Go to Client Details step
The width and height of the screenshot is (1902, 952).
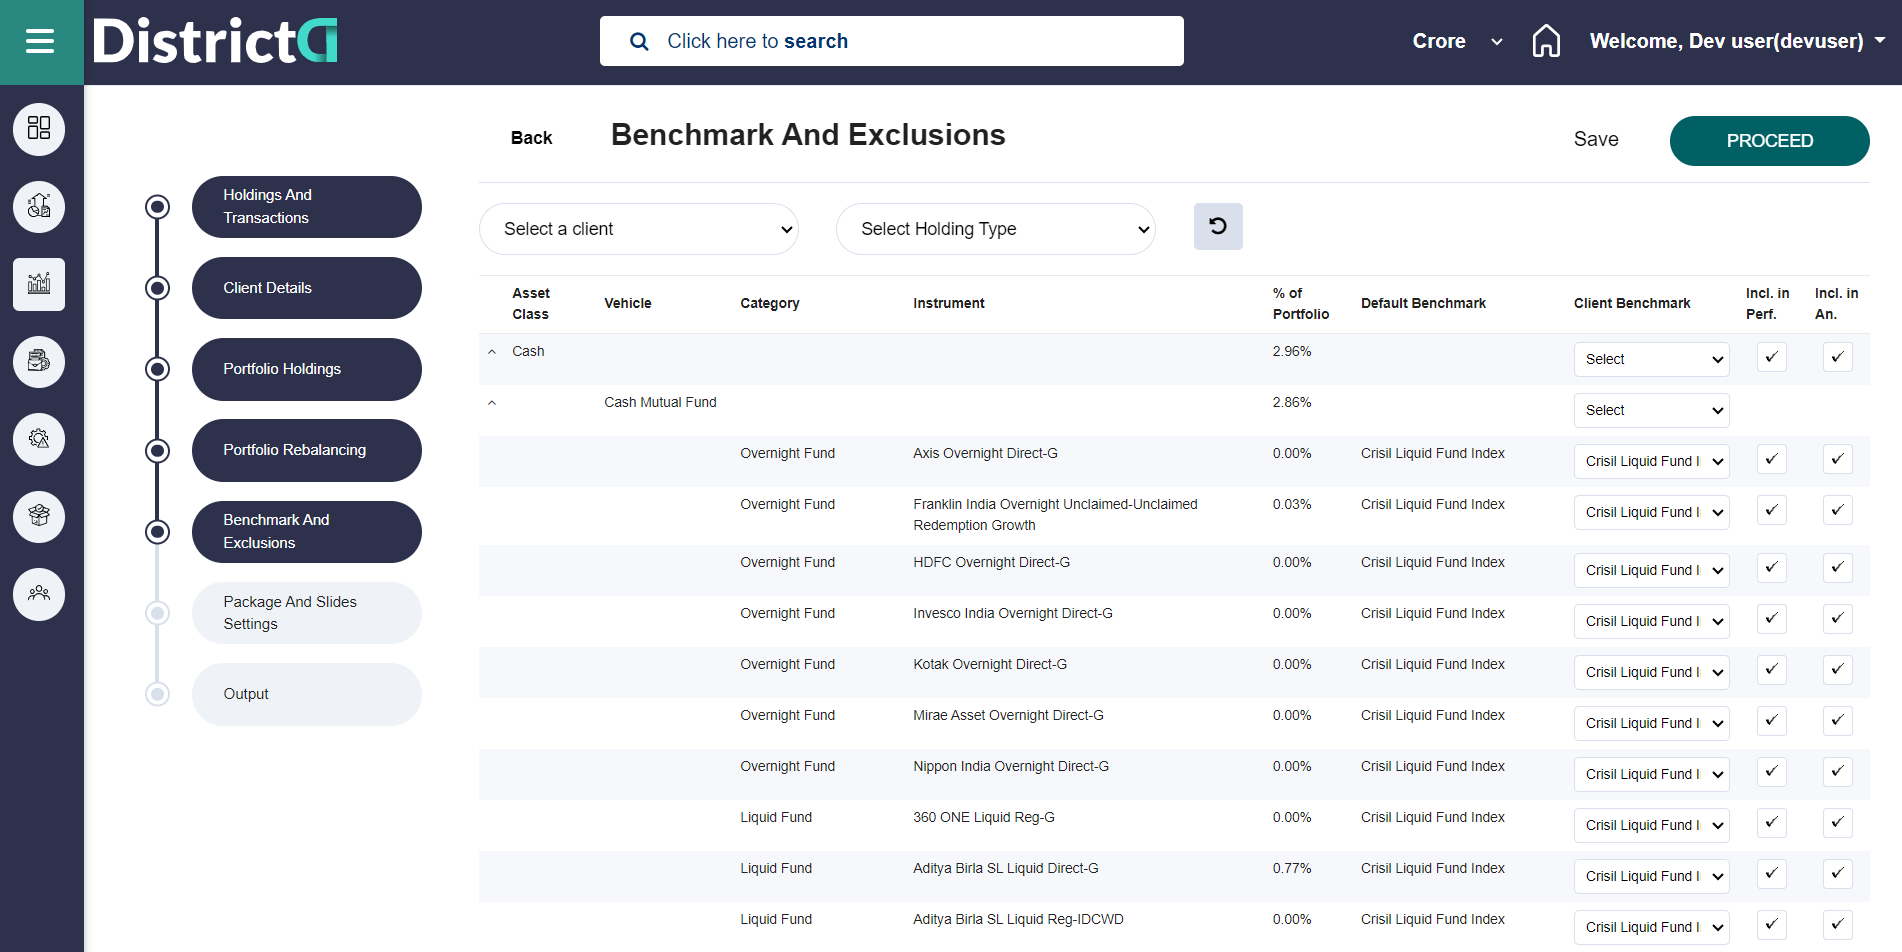tap(307, 288)
